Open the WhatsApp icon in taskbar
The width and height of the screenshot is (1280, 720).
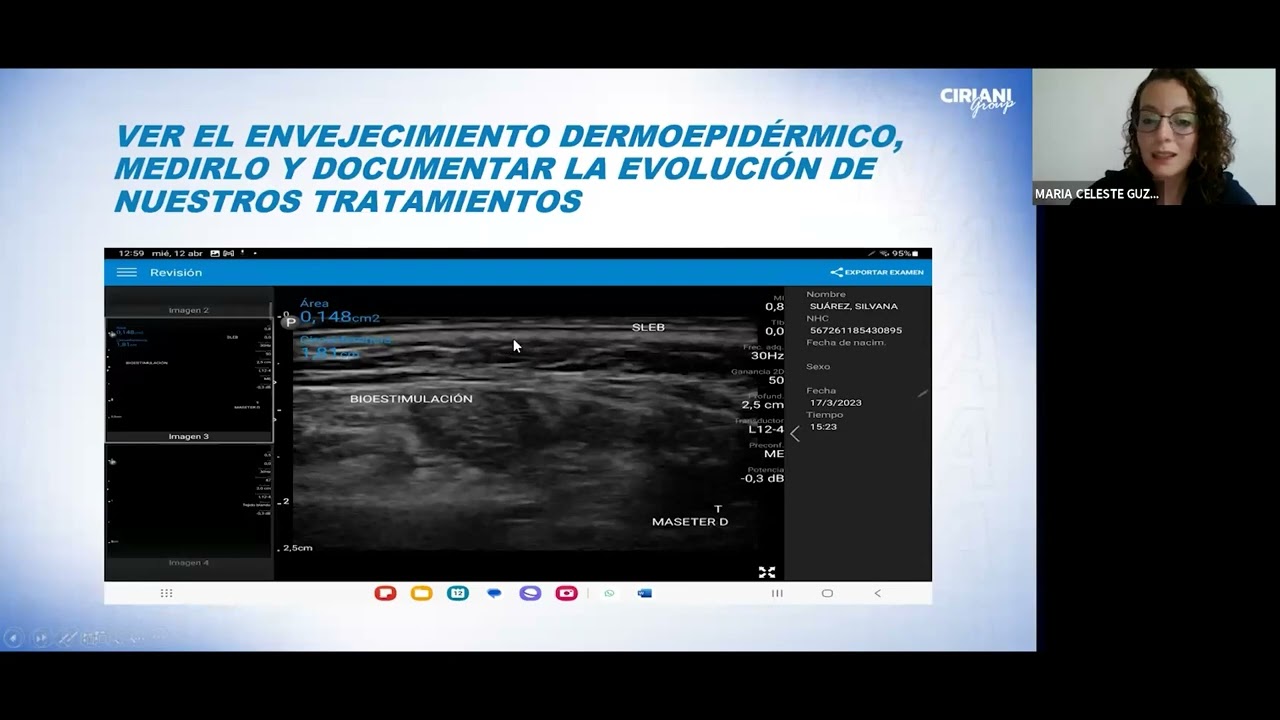pos(609,593)
